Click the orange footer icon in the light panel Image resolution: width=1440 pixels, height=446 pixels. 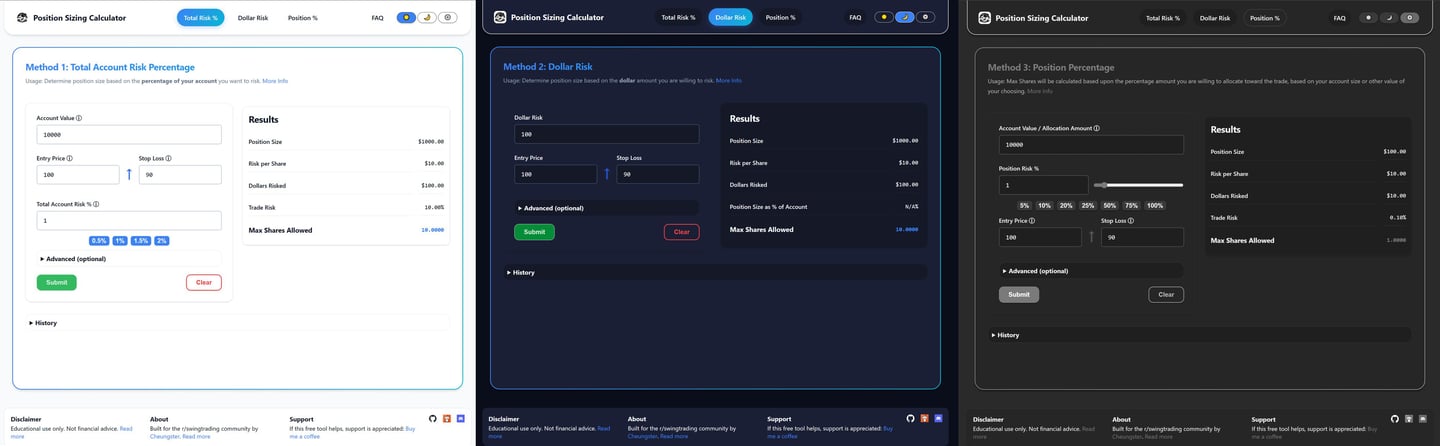(447, 418)
